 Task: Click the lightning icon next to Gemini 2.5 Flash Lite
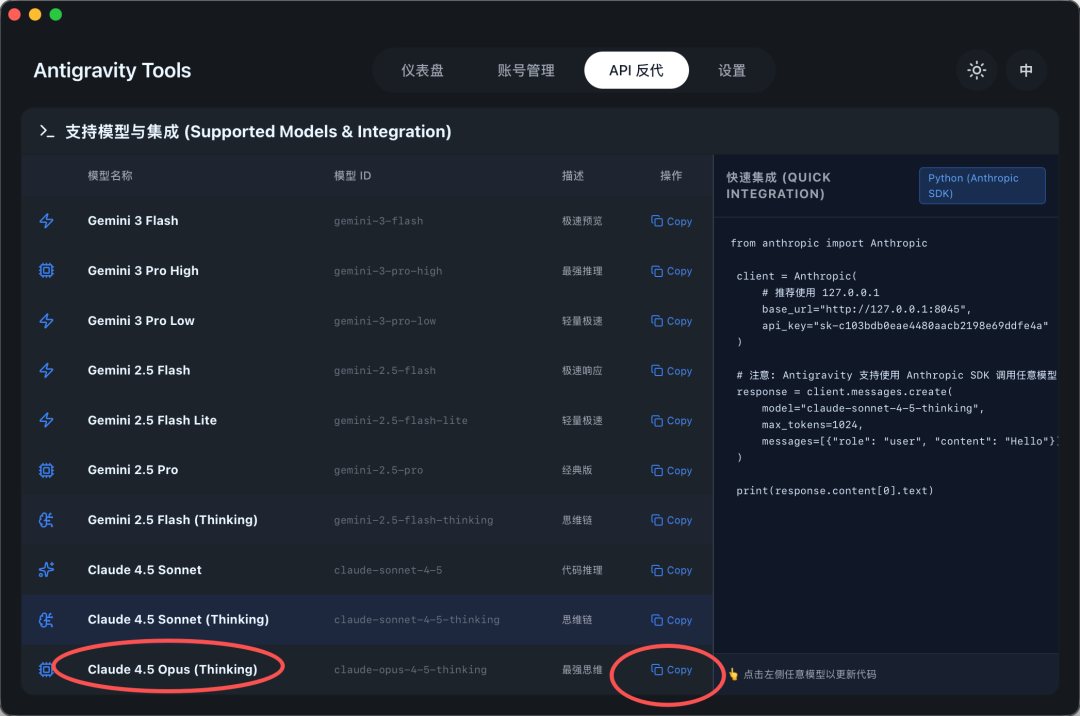point(46,420)
